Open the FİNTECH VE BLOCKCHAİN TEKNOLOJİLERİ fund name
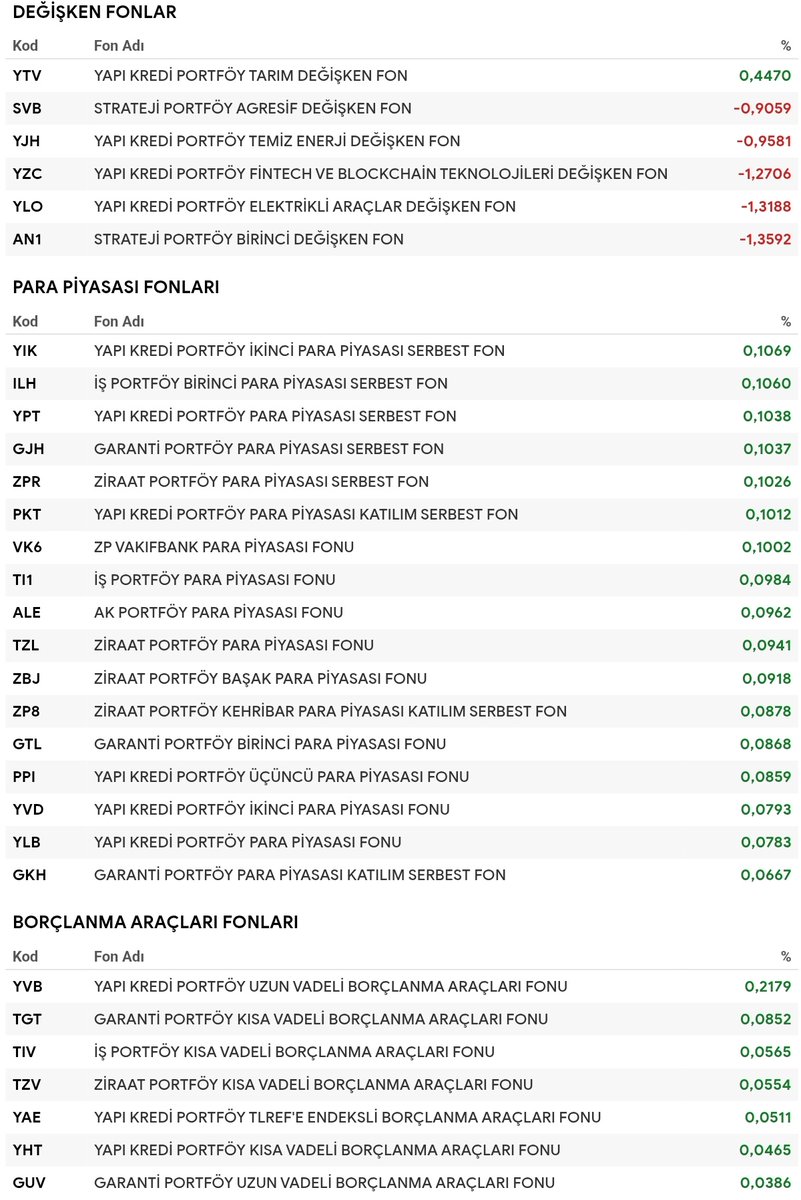This screenshot has height=1200, width=801. (381, 173)
